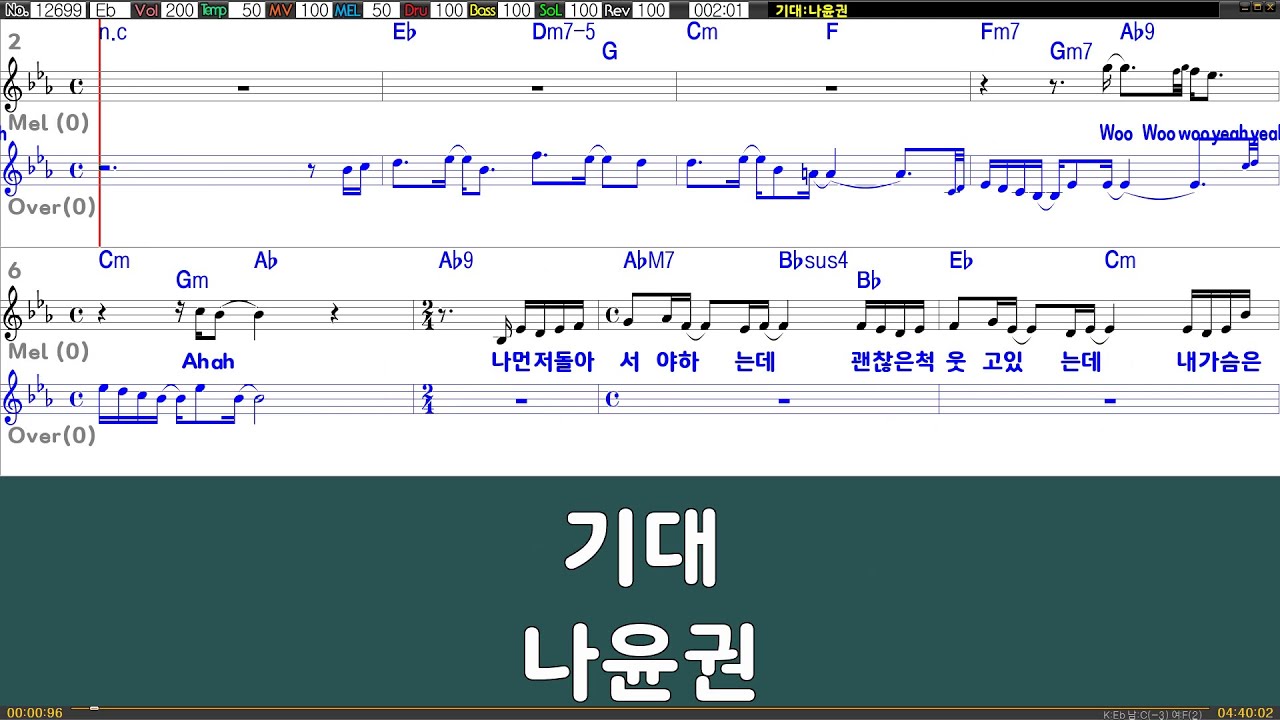This screenshot has height=720, width=1280.
Task: Click the SoL volume value 100
Action: pyautogui.click(x=583, y=10)
